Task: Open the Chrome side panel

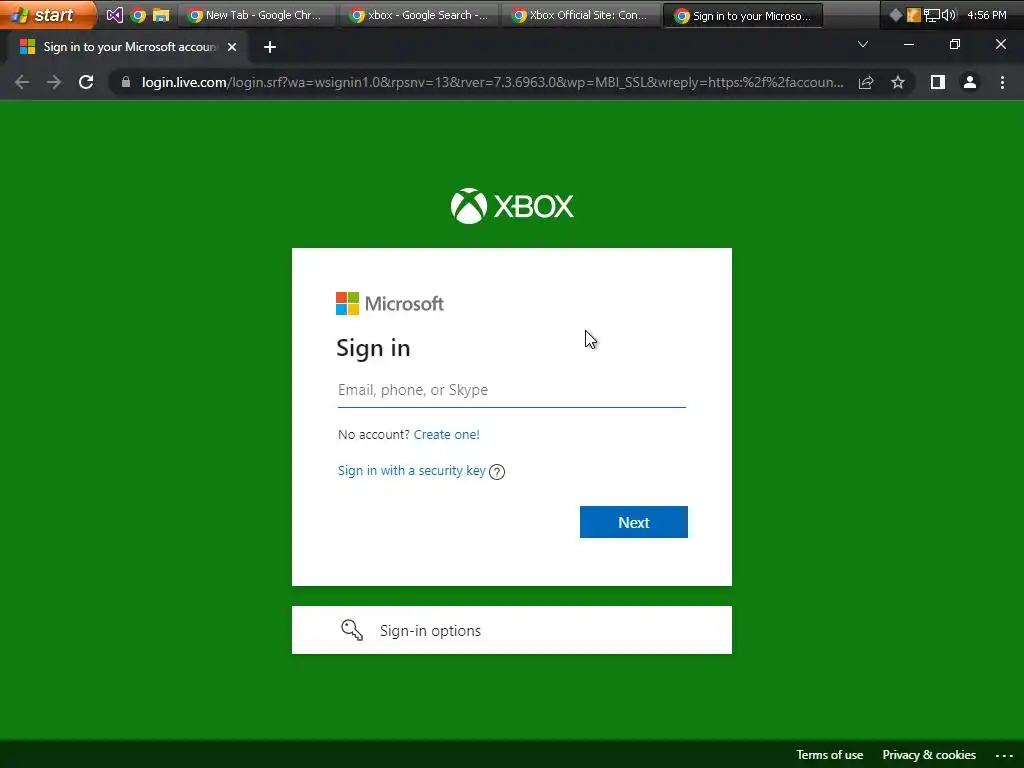Action: 938,82
